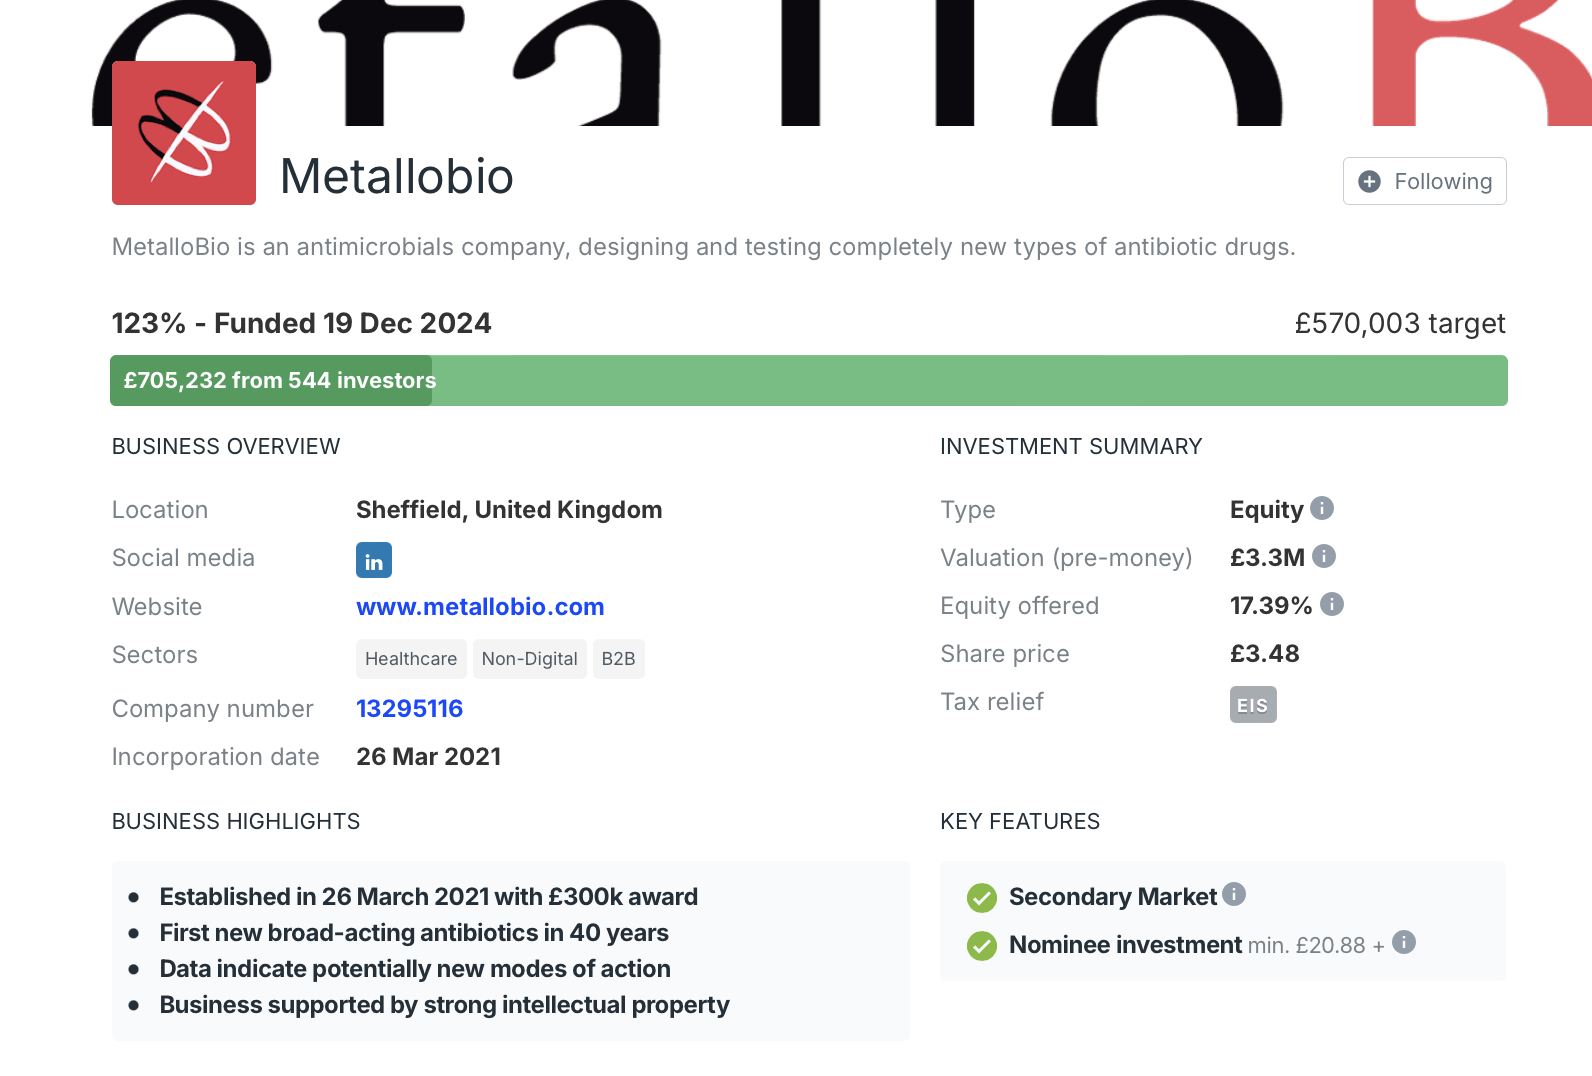
Task: Click the Metallobio company name heading
Action: [397, 177]
